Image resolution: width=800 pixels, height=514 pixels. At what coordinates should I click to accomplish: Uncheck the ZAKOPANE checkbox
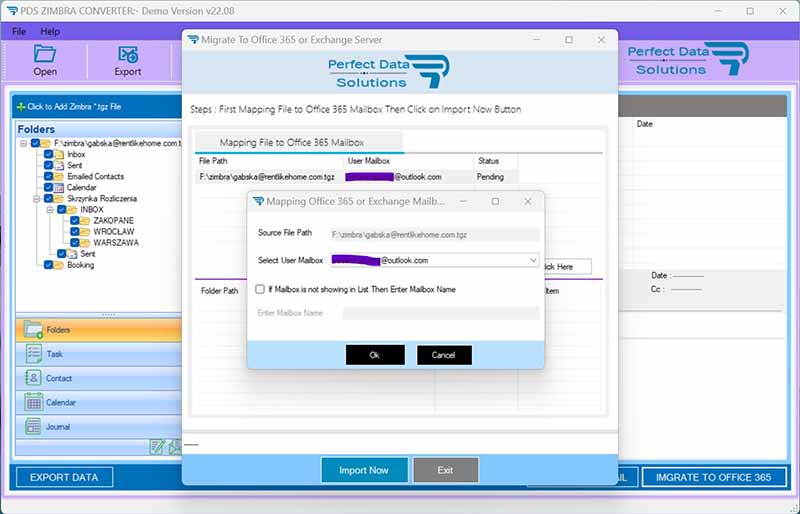coord(74,221)
